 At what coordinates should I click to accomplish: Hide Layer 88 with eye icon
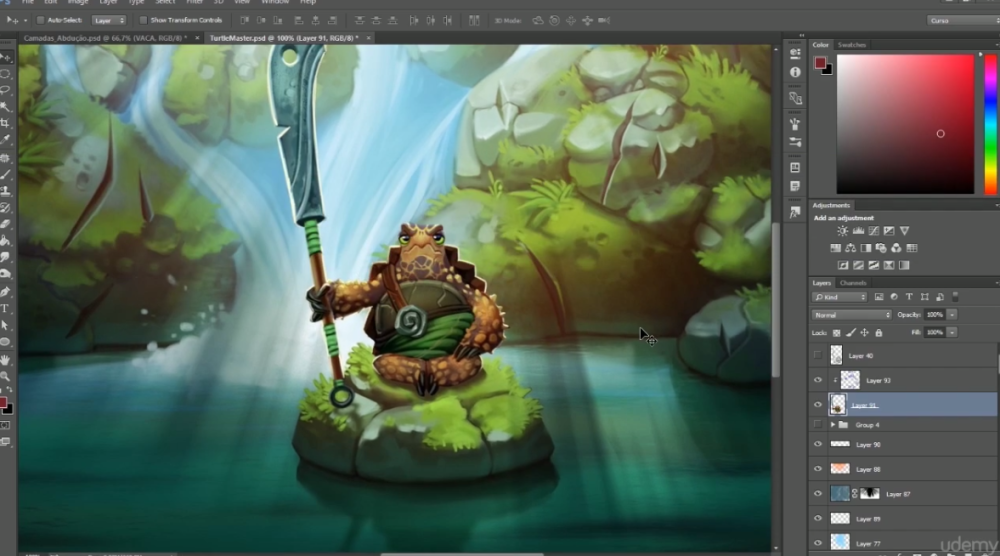[x=818, y=469]
